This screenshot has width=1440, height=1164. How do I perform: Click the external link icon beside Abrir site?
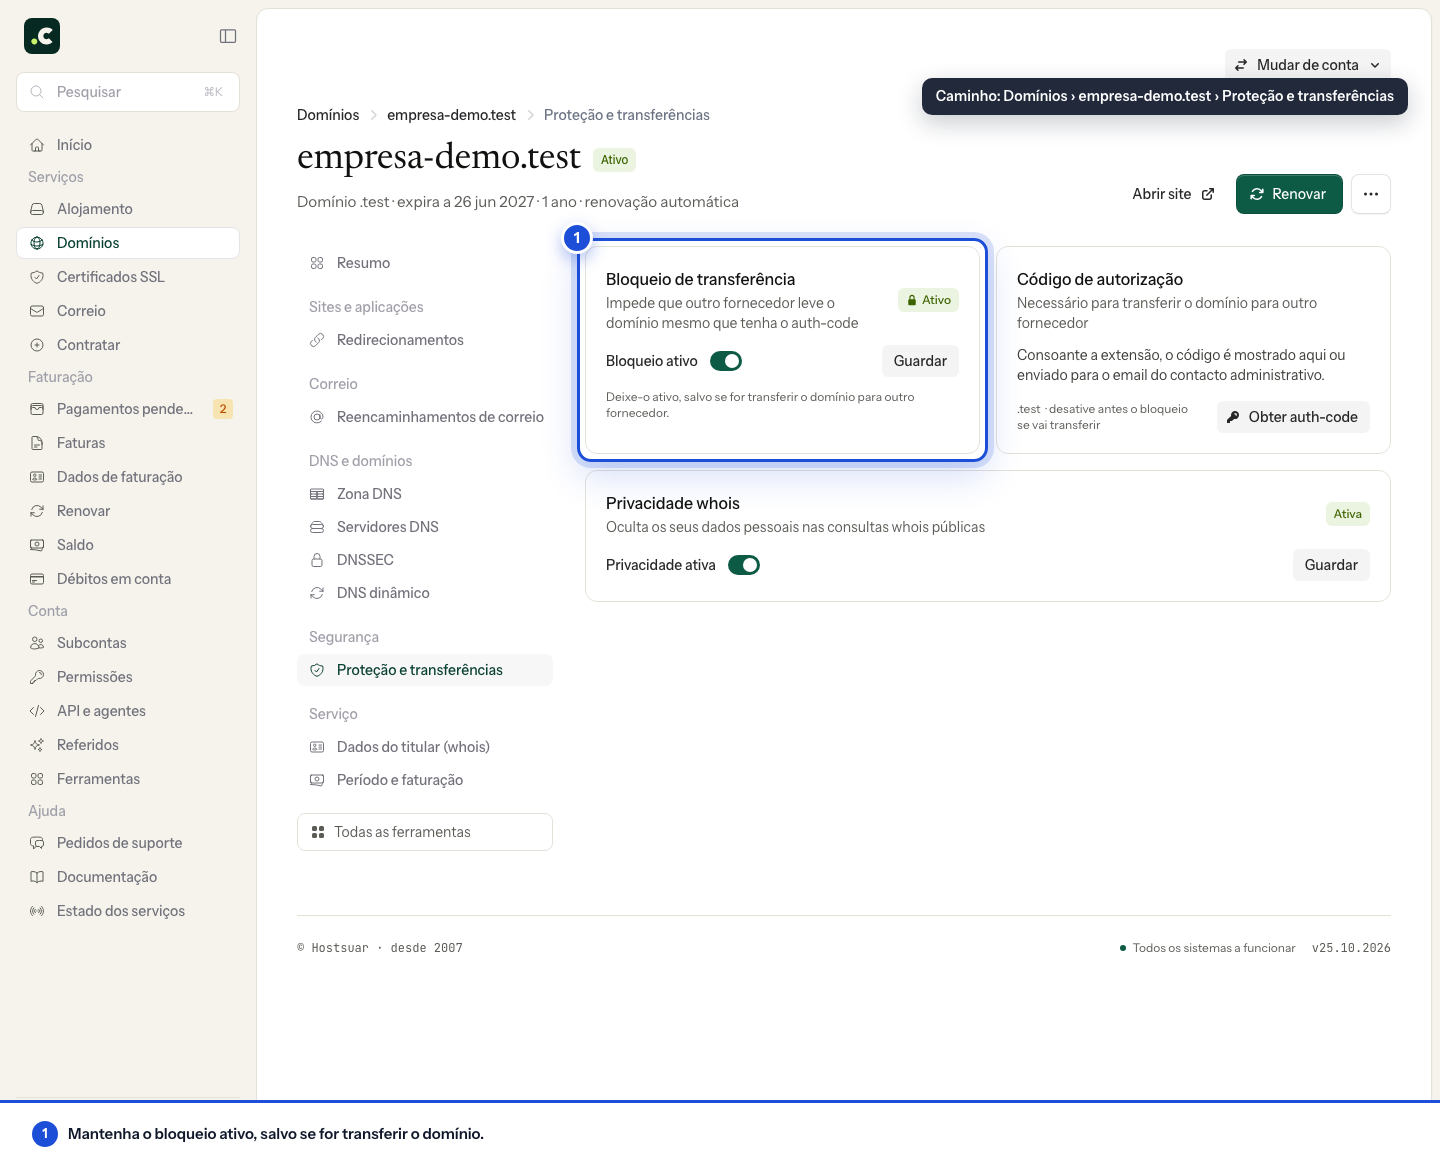click(x=1208, y=194)
